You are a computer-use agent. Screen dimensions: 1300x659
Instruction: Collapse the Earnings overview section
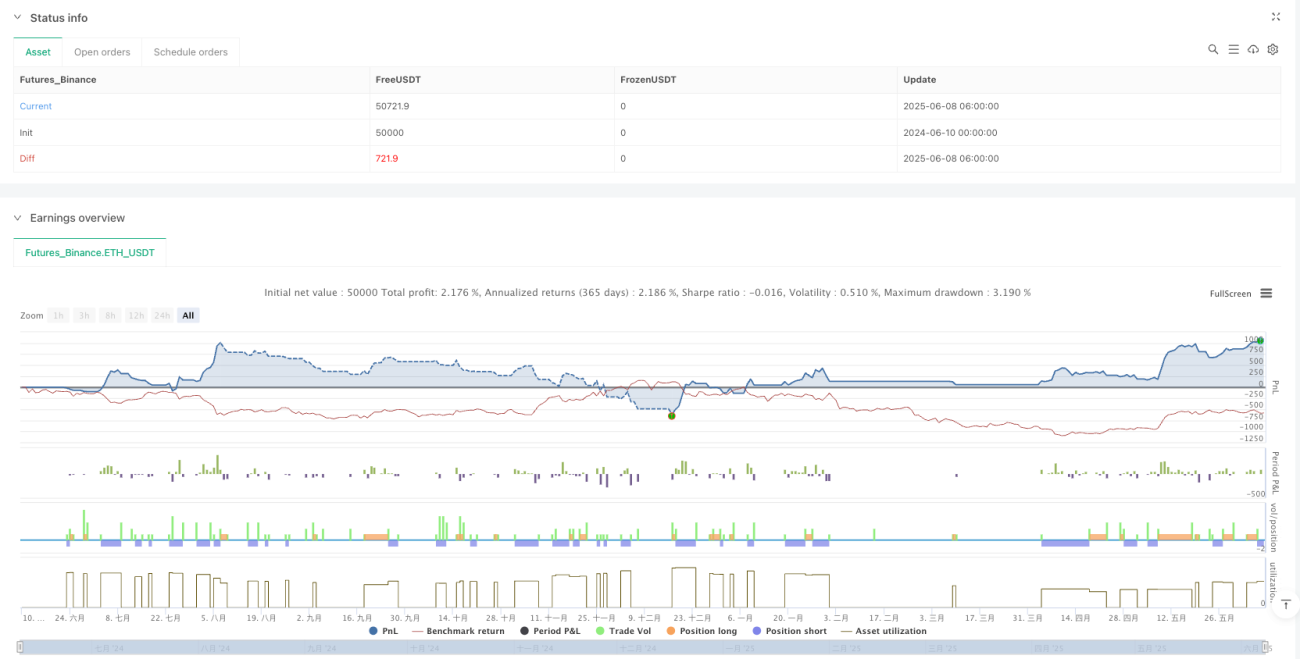tap(17, 218)
